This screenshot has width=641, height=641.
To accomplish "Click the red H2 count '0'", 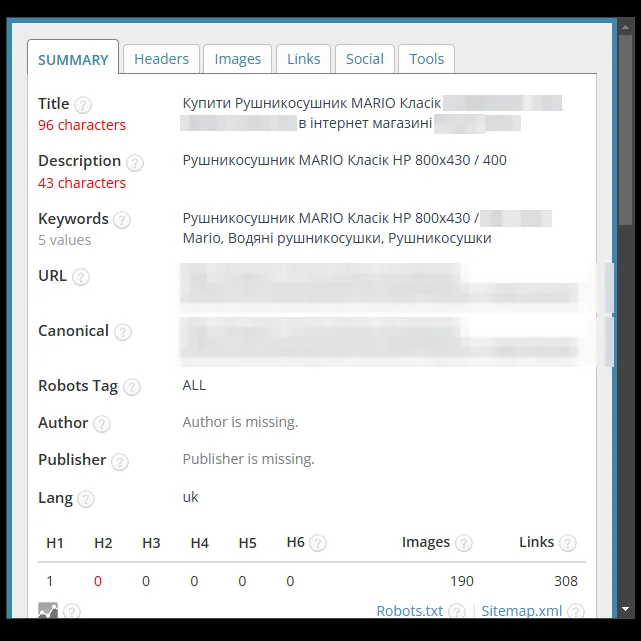I will [98, 581].
